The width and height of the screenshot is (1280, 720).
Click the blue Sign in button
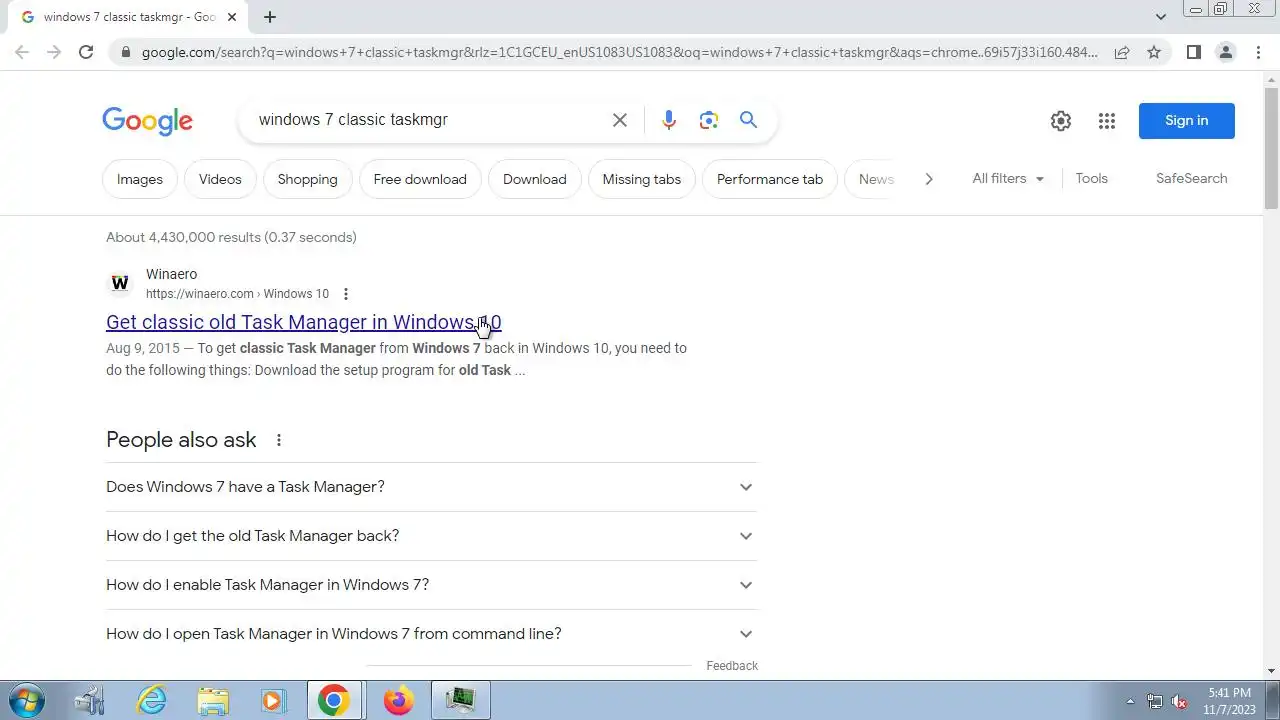[x=1187, y=121]
